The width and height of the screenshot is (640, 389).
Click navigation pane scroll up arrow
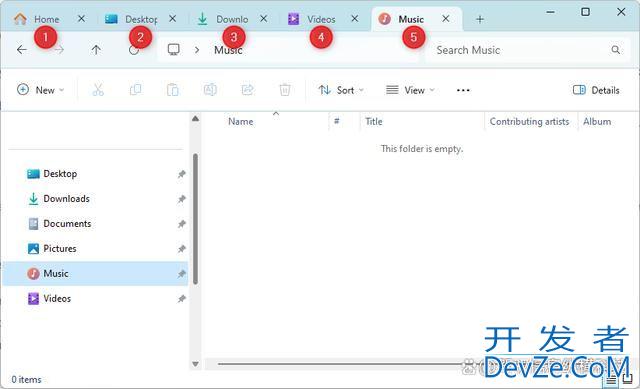[x=196, y=119]
